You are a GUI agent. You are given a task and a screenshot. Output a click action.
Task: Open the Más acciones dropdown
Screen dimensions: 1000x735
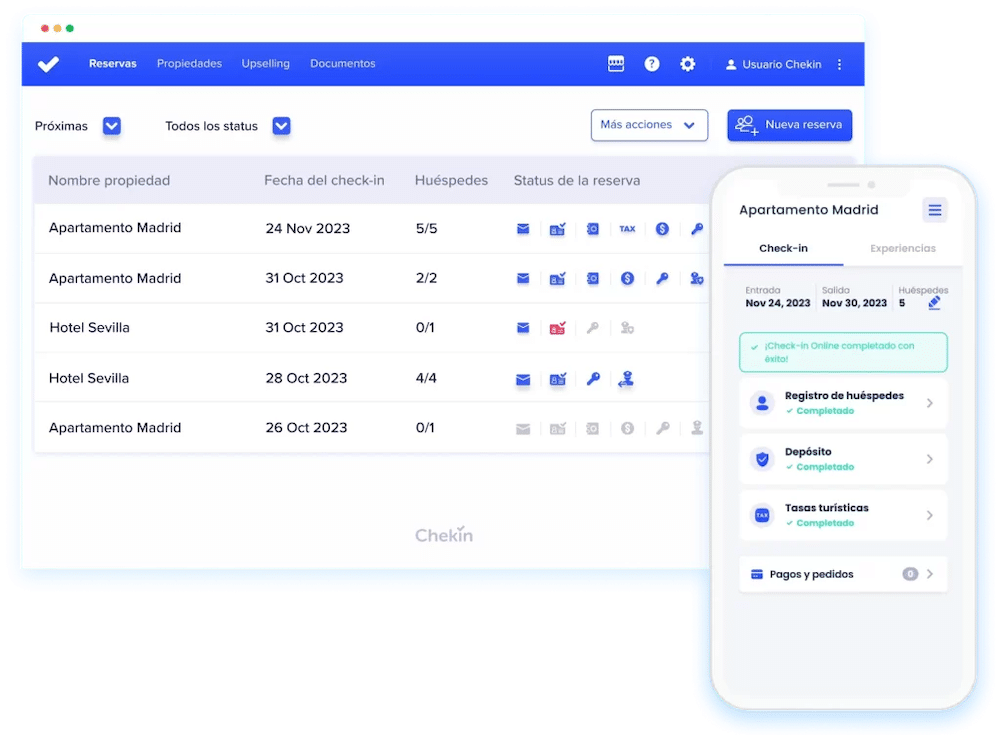tap(649, 125)
